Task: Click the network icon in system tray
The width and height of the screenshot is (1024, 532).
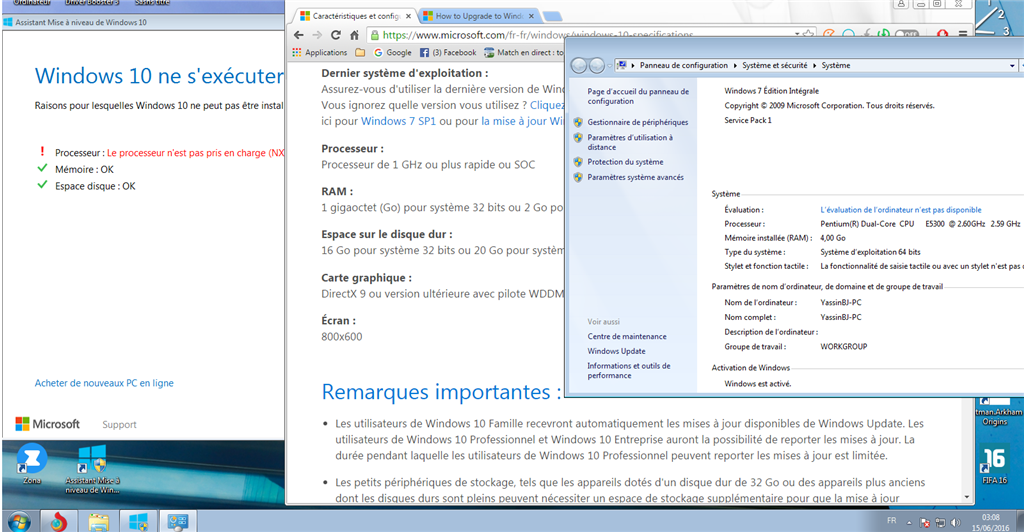Action: point(940,522)
